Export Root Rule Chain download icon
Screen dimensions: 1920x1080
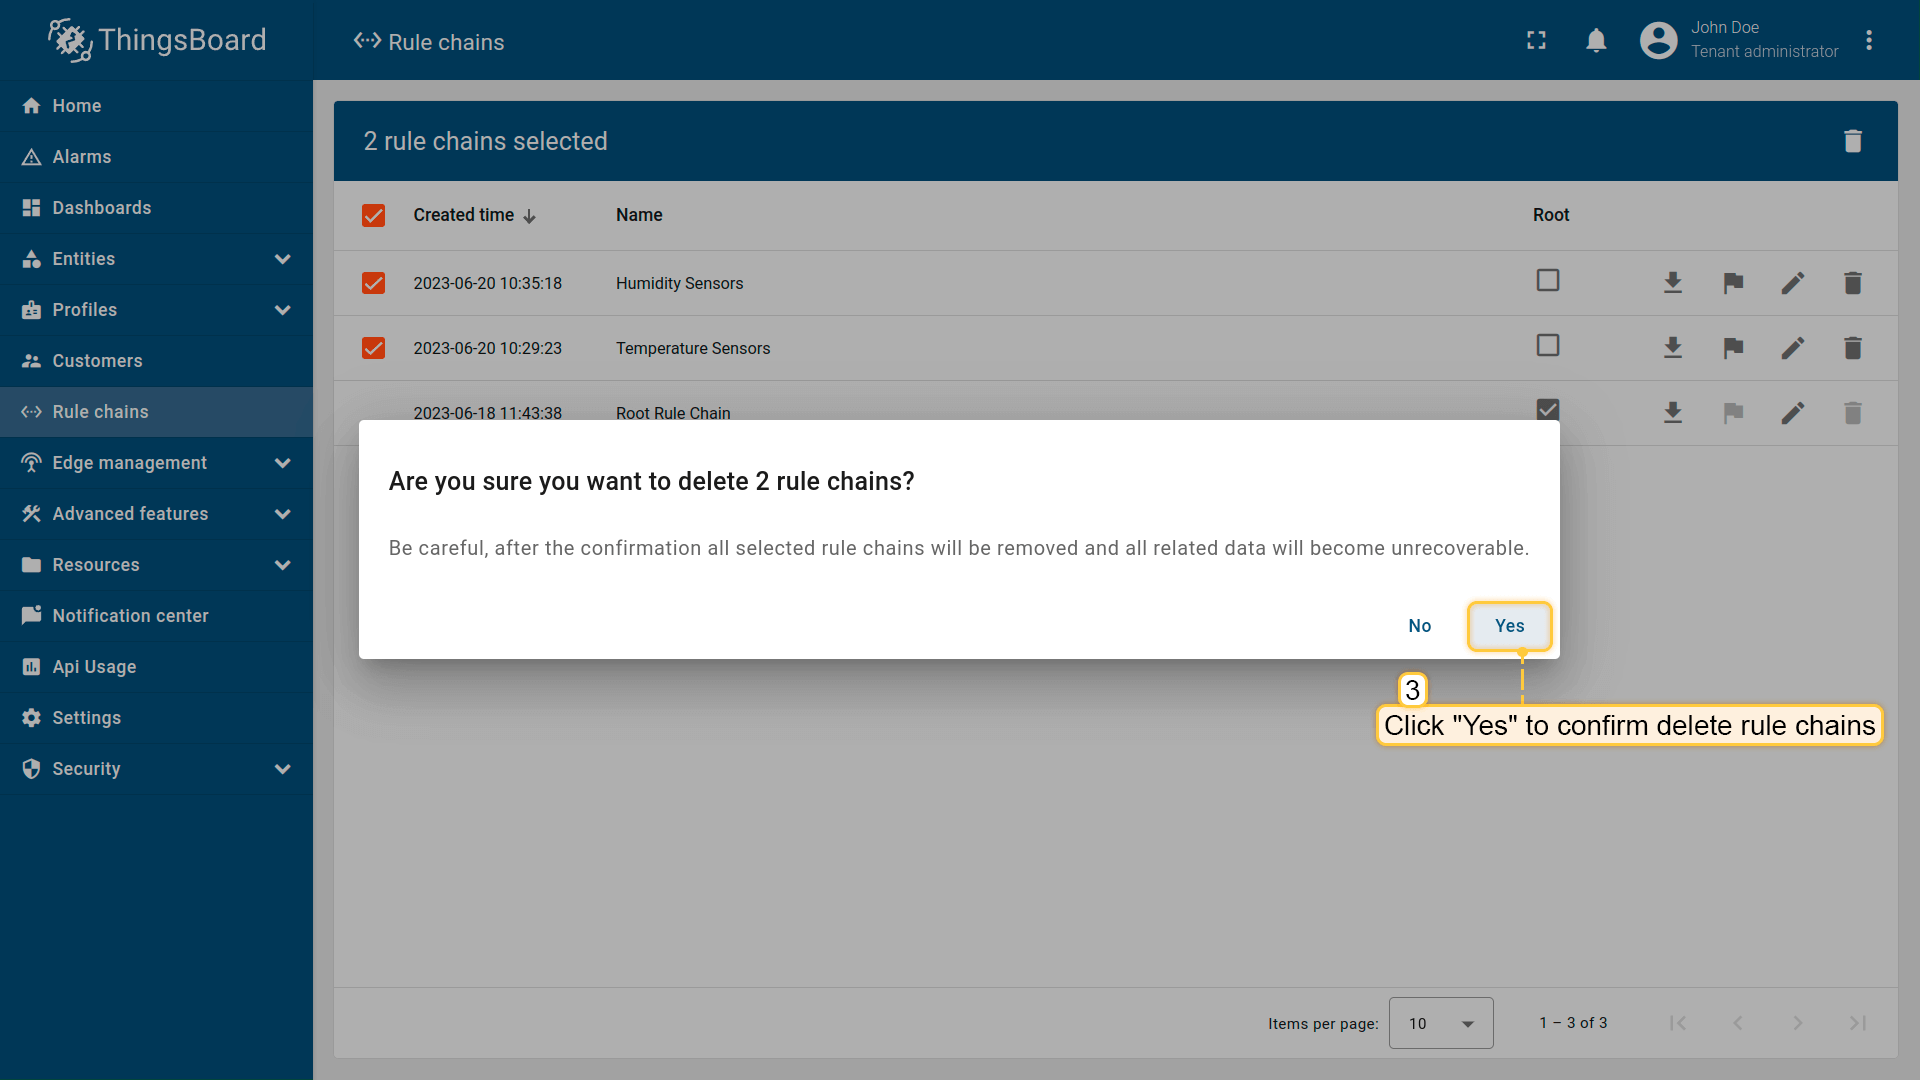coord(1672,413)
